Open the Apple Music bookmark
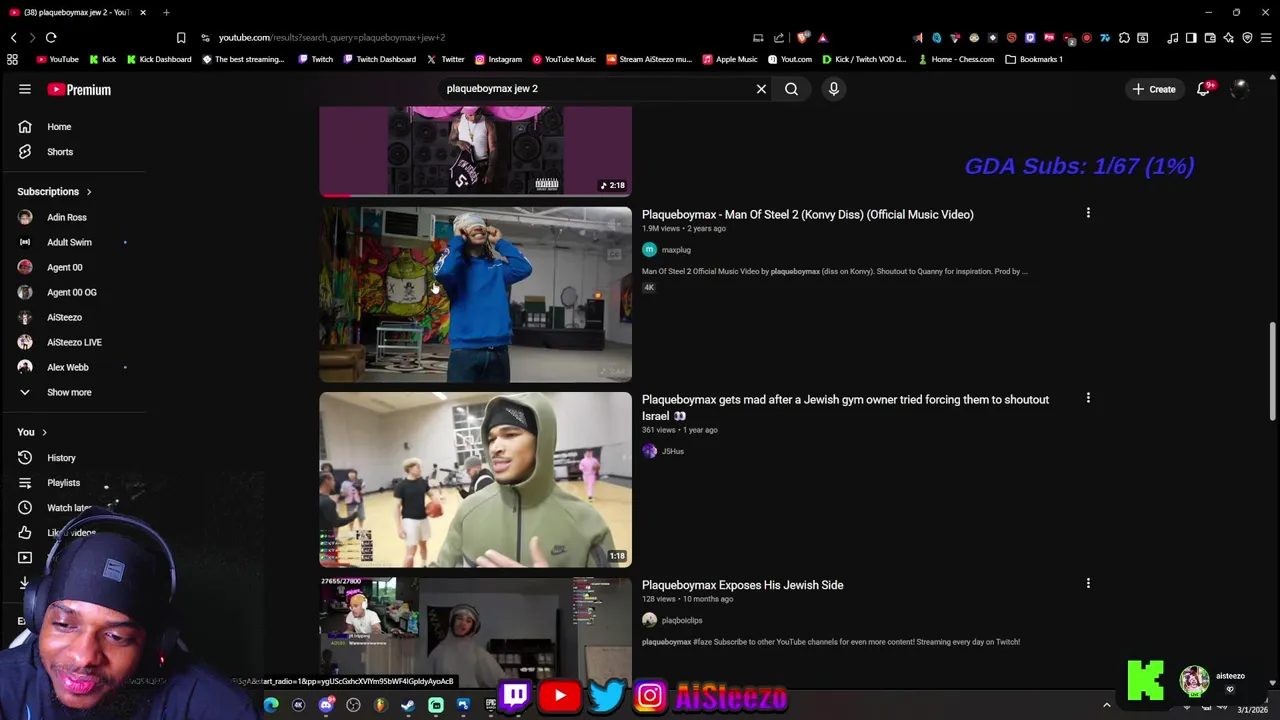This screenshot has height=720, width=1280. tap(730, 59)
